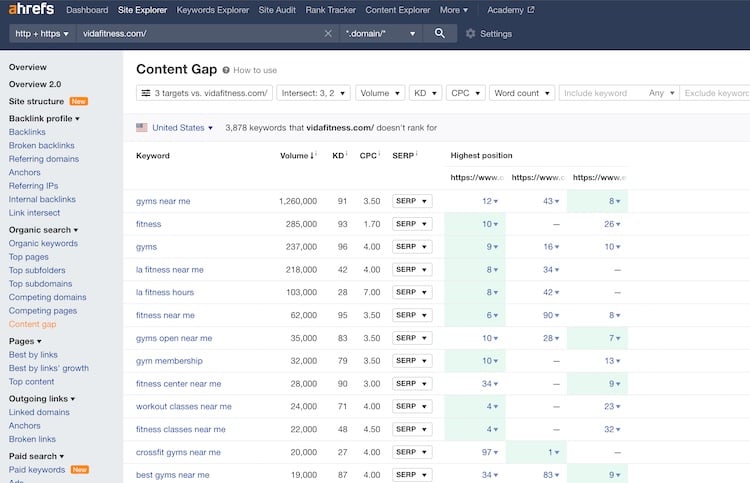Collapse the Organic search section

pos(43,230)
